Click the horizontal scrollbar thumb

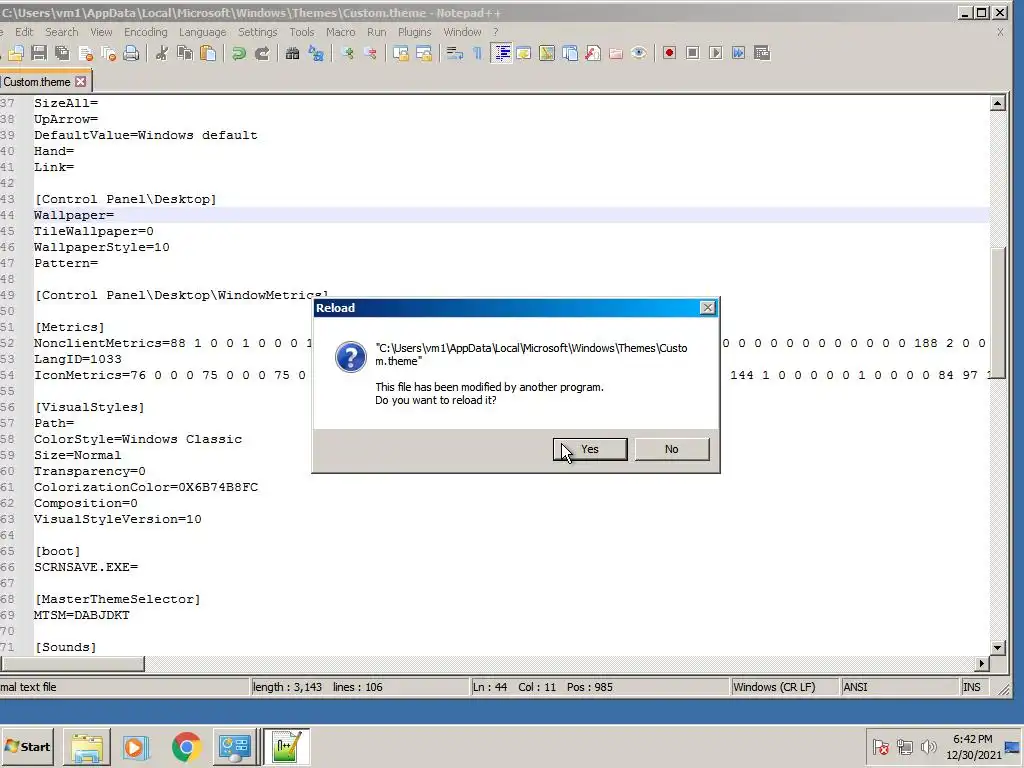pos(72,664)
